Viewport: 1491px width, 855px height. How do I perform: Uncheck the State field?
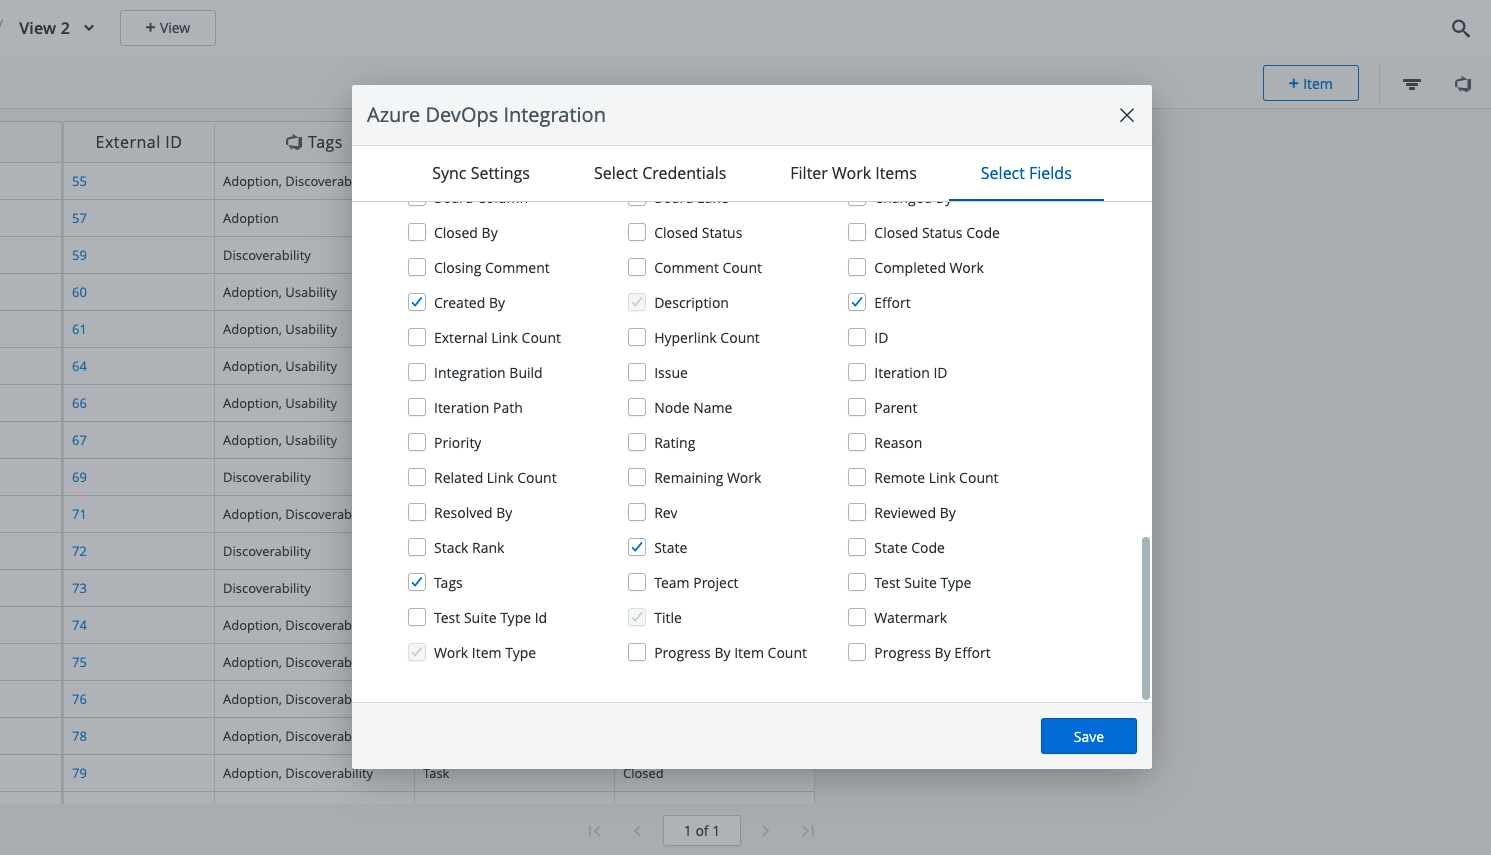click(x=637, y=547)
